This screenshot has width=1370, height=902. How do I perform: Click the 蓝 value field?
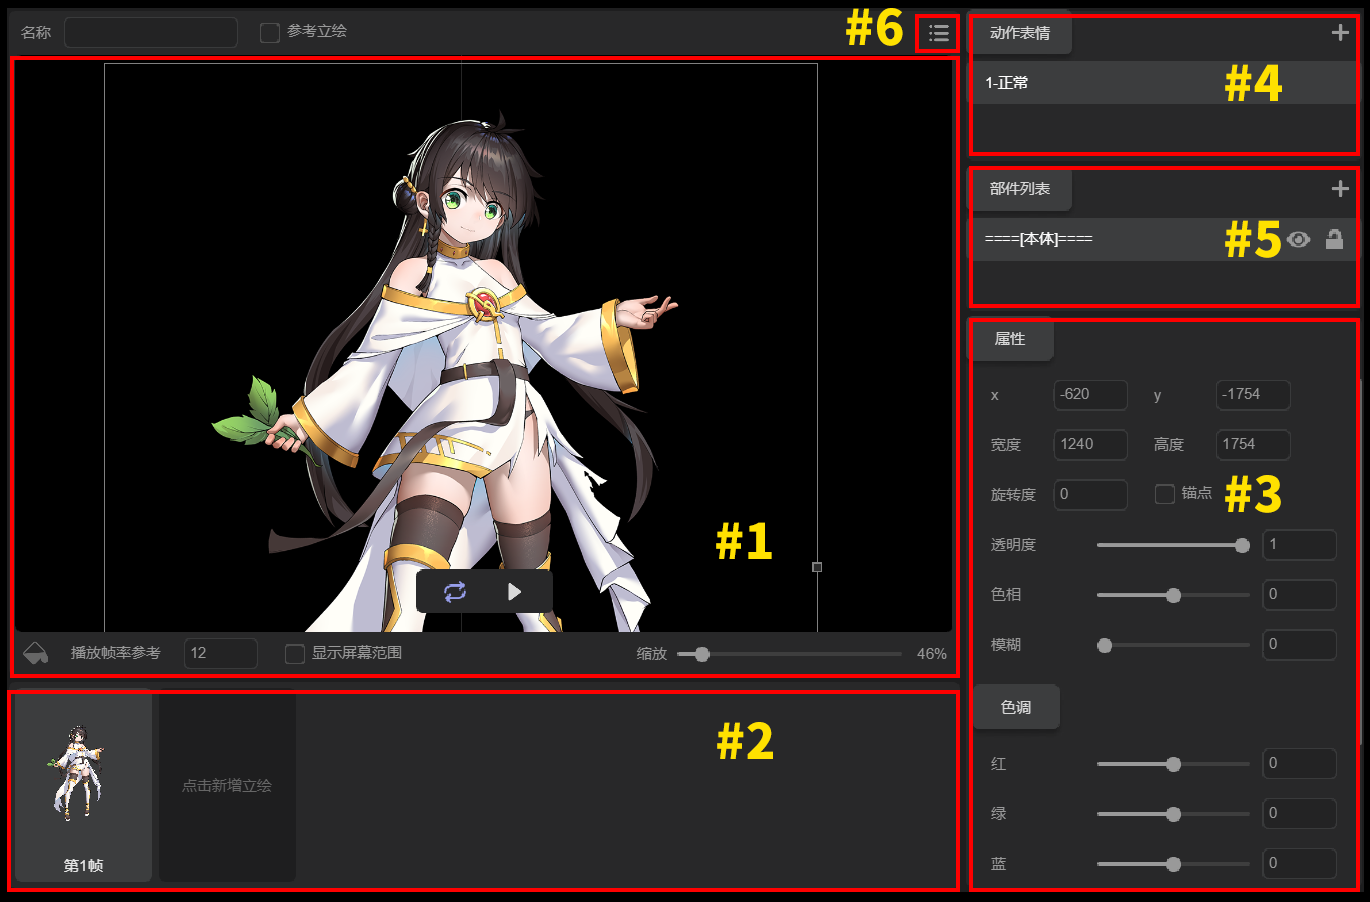click(x=1300, y=864)
